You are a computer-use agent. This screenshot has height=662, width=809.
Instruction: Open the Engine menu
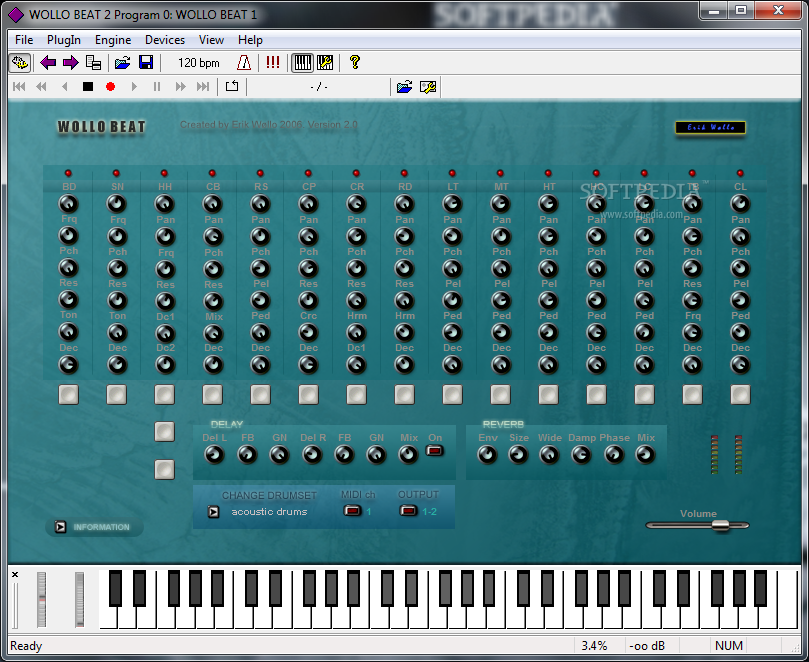click(112, 40)
